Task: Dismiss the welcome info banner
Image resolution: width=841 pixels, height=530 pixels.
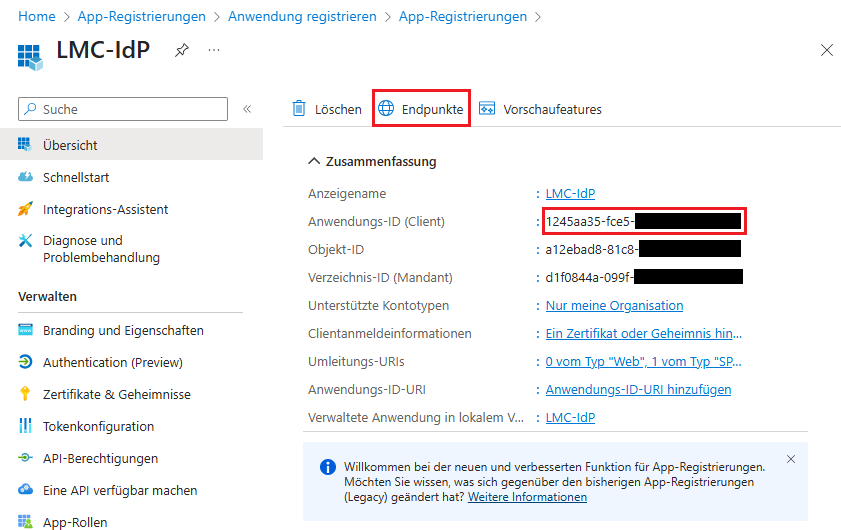Action: point(791,459)
